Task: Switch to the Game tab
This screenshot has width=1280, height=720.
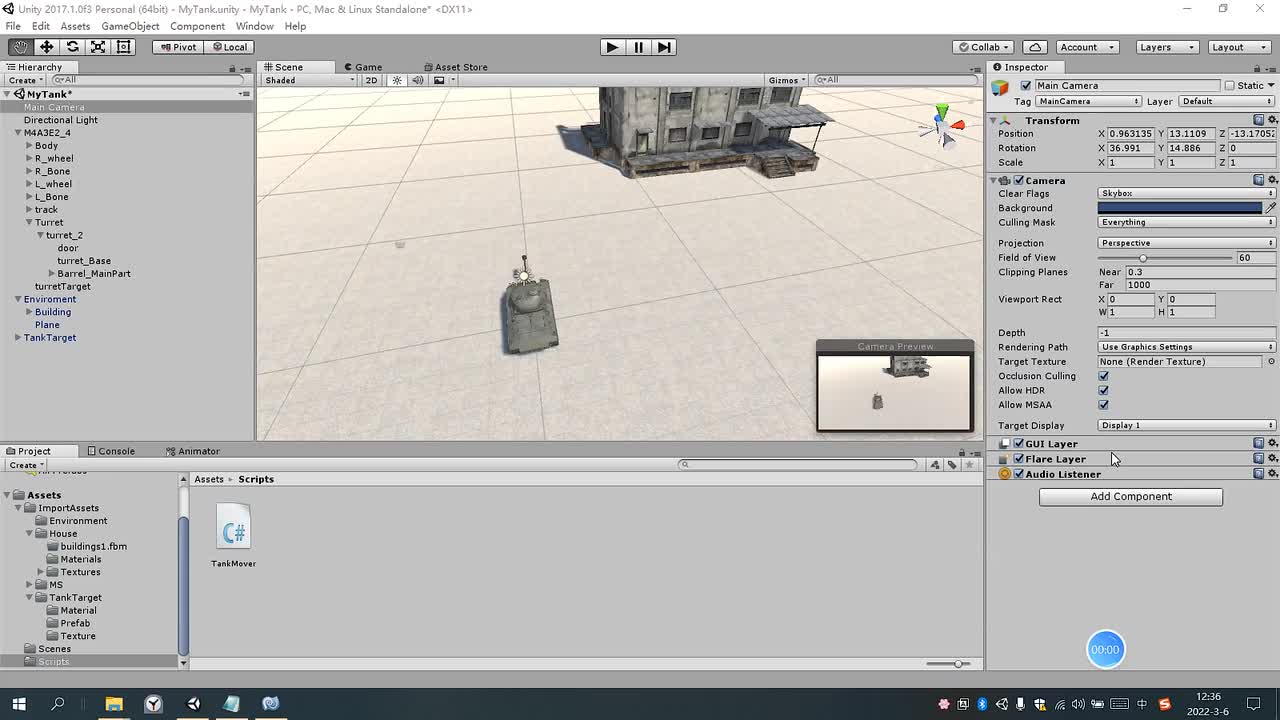Action: click(x=363, y=67)
